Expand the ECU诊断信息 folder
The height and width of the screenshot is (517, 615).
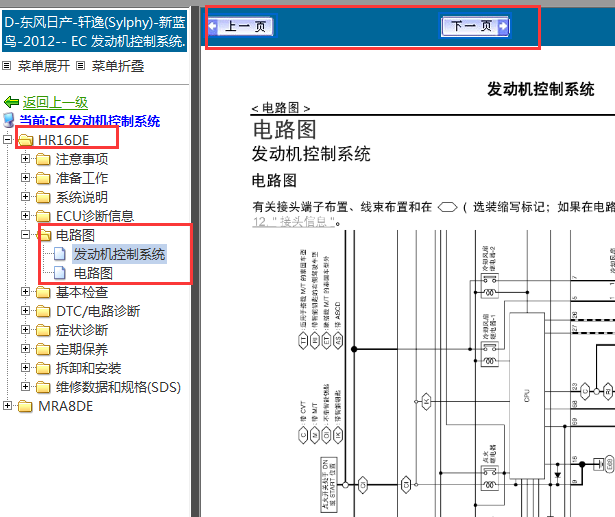[25, 215]
